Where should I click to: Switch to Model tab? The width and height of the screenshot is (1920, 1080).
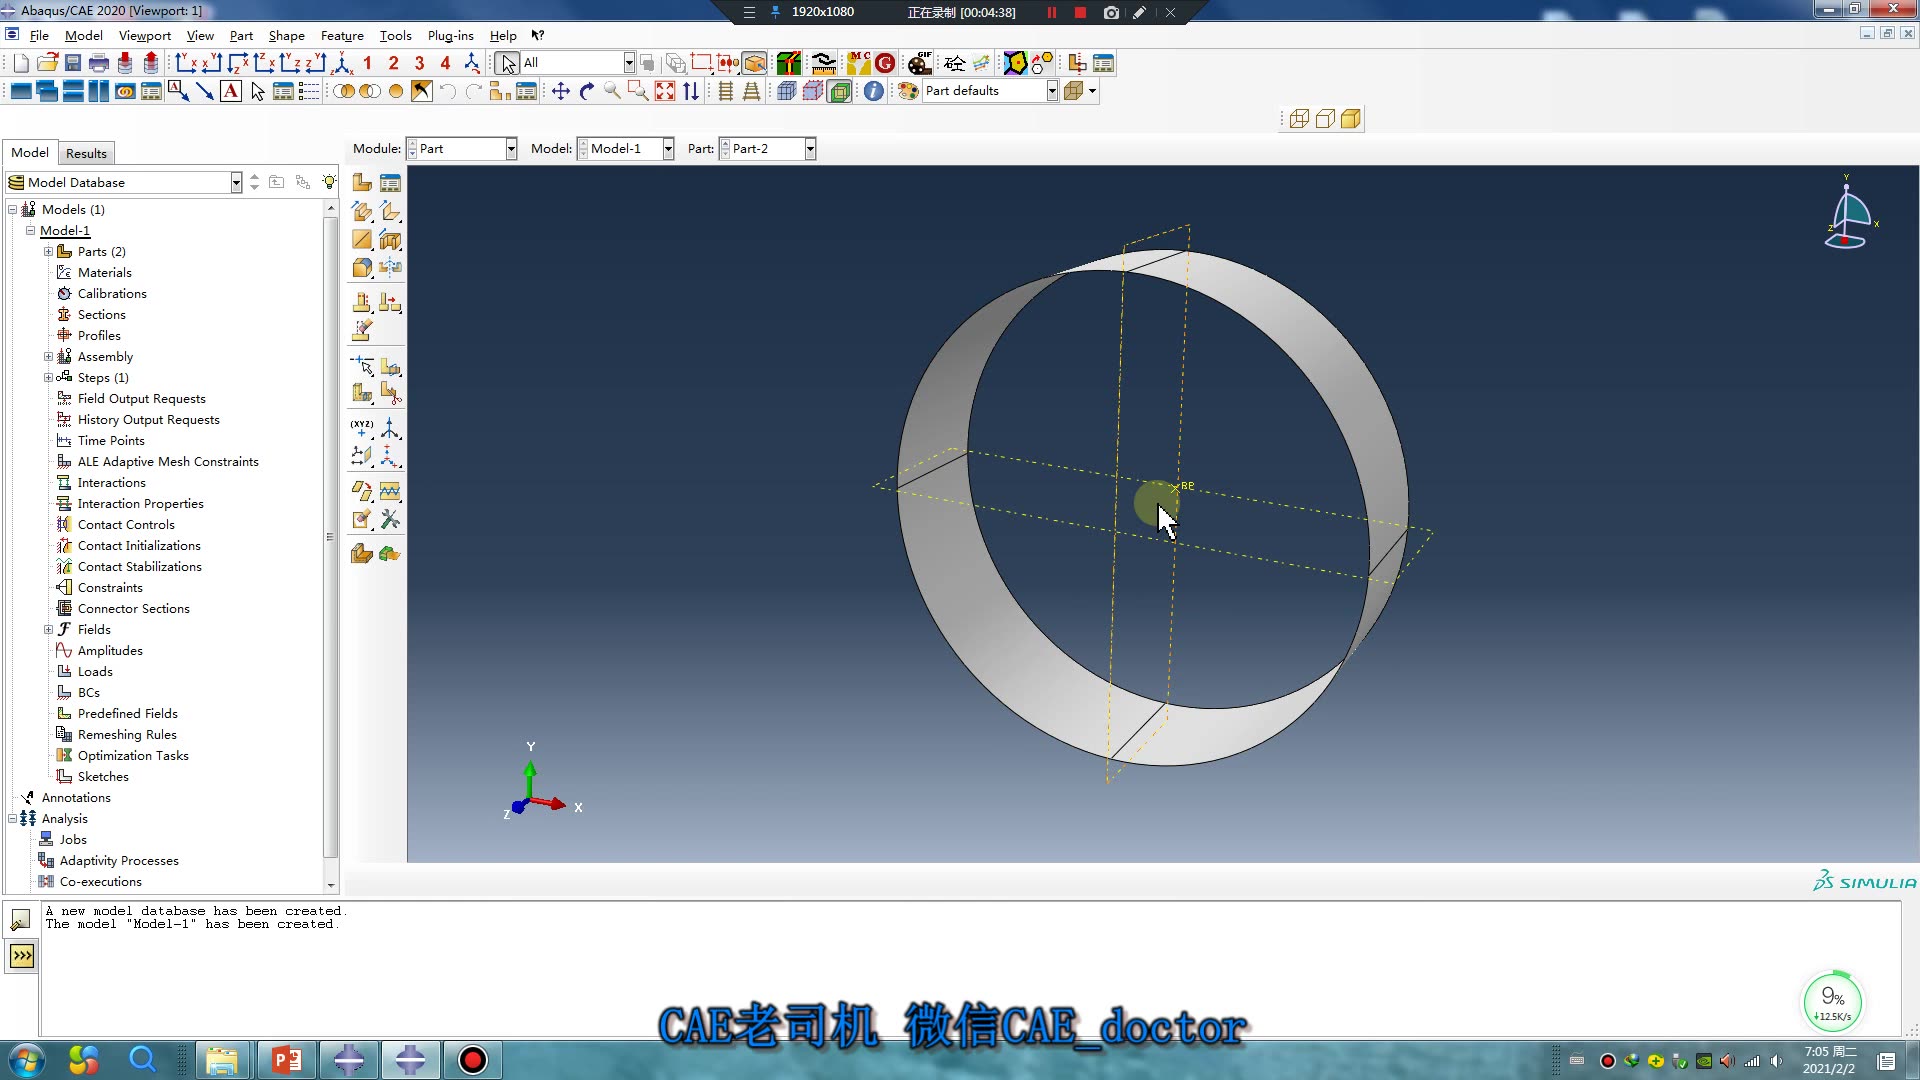click(29, 153)
